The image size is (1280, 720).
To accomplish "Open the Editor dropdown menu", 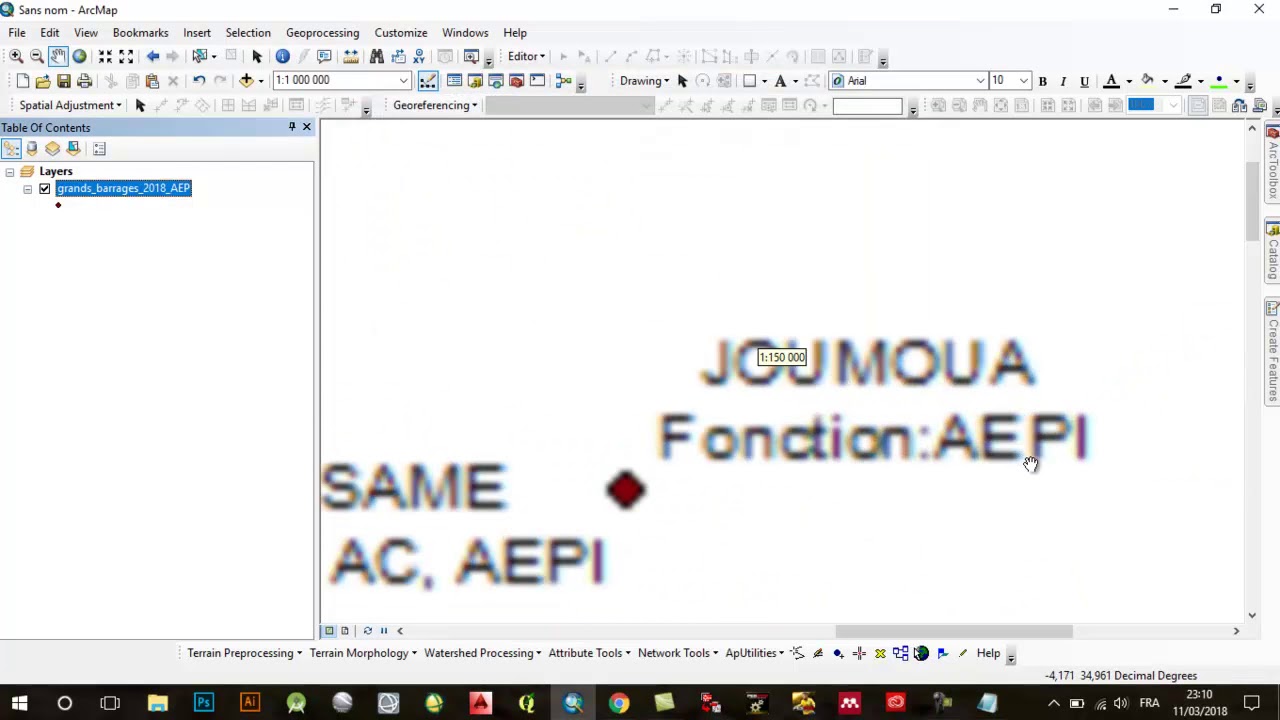I will [x=526, y=57].
